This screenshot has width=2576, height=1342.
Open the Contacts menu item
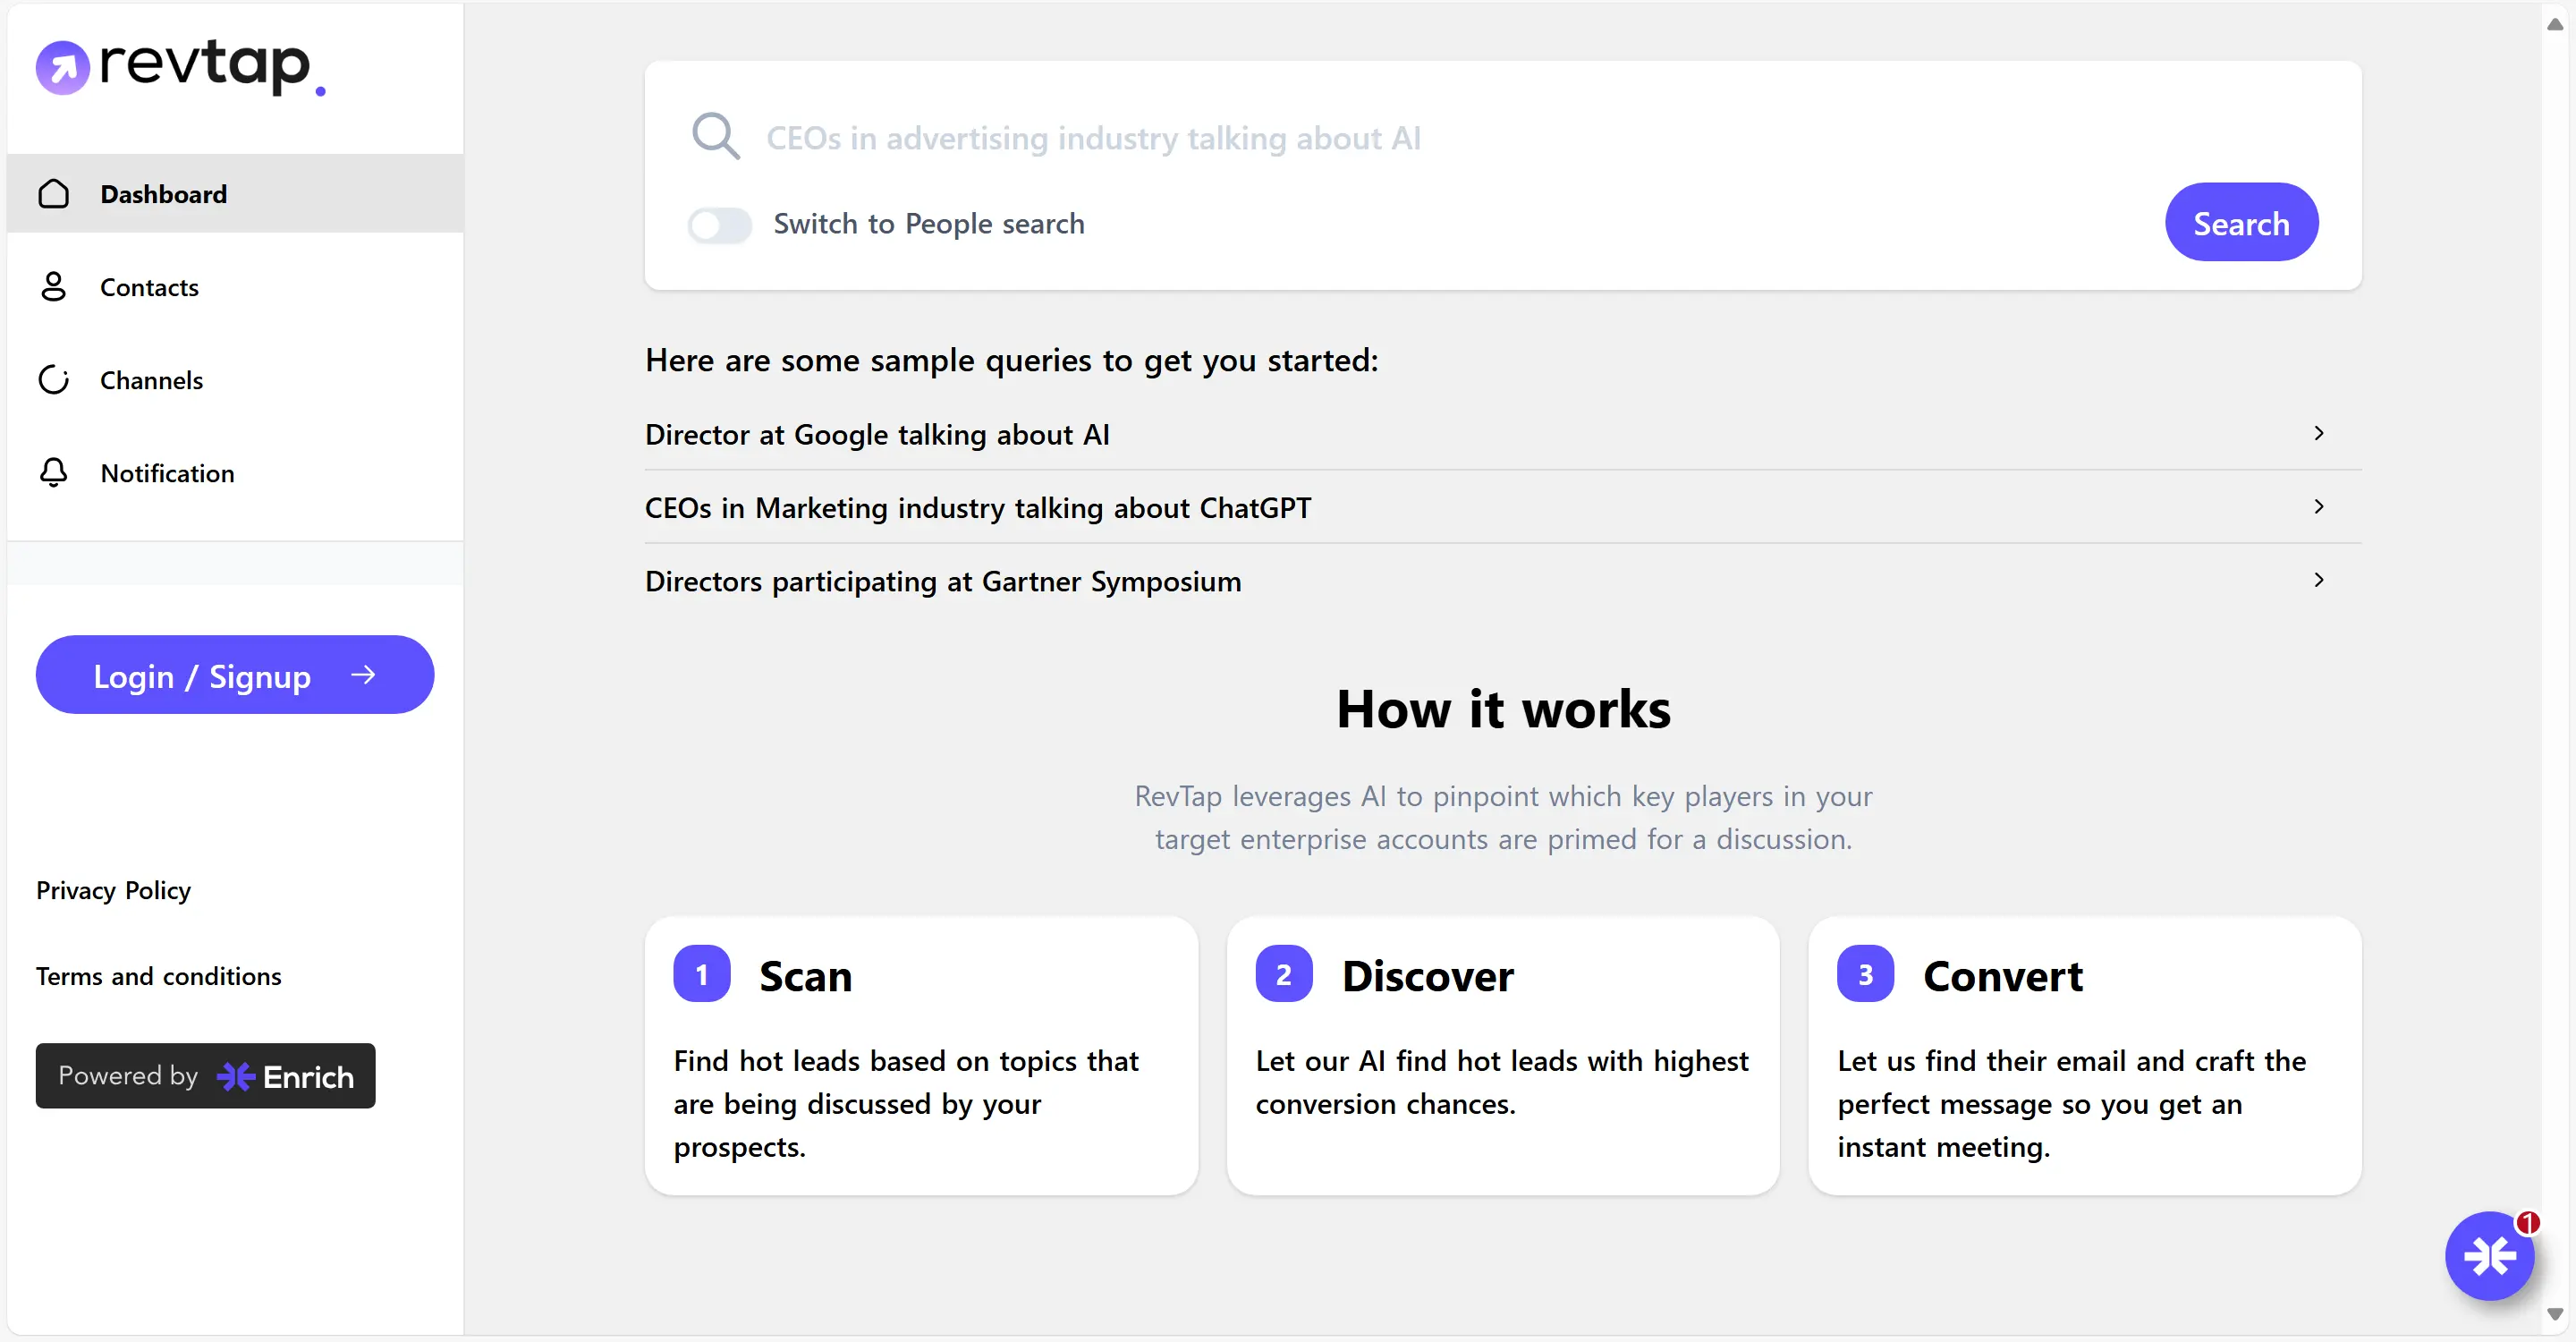149,287
